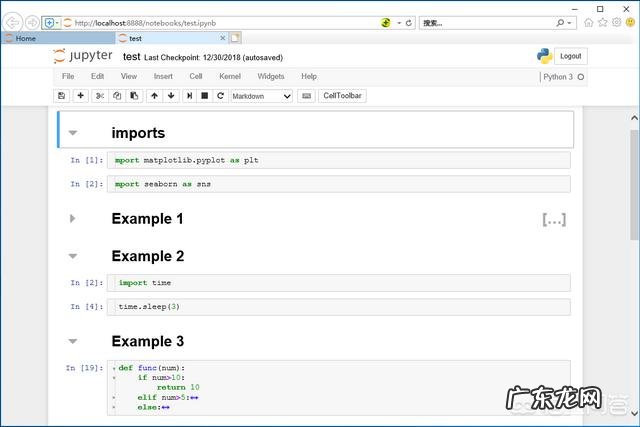The height and width of the screenshot is (427, 640).
Task: Click the localhost address bar
Action: coord(220,22)
